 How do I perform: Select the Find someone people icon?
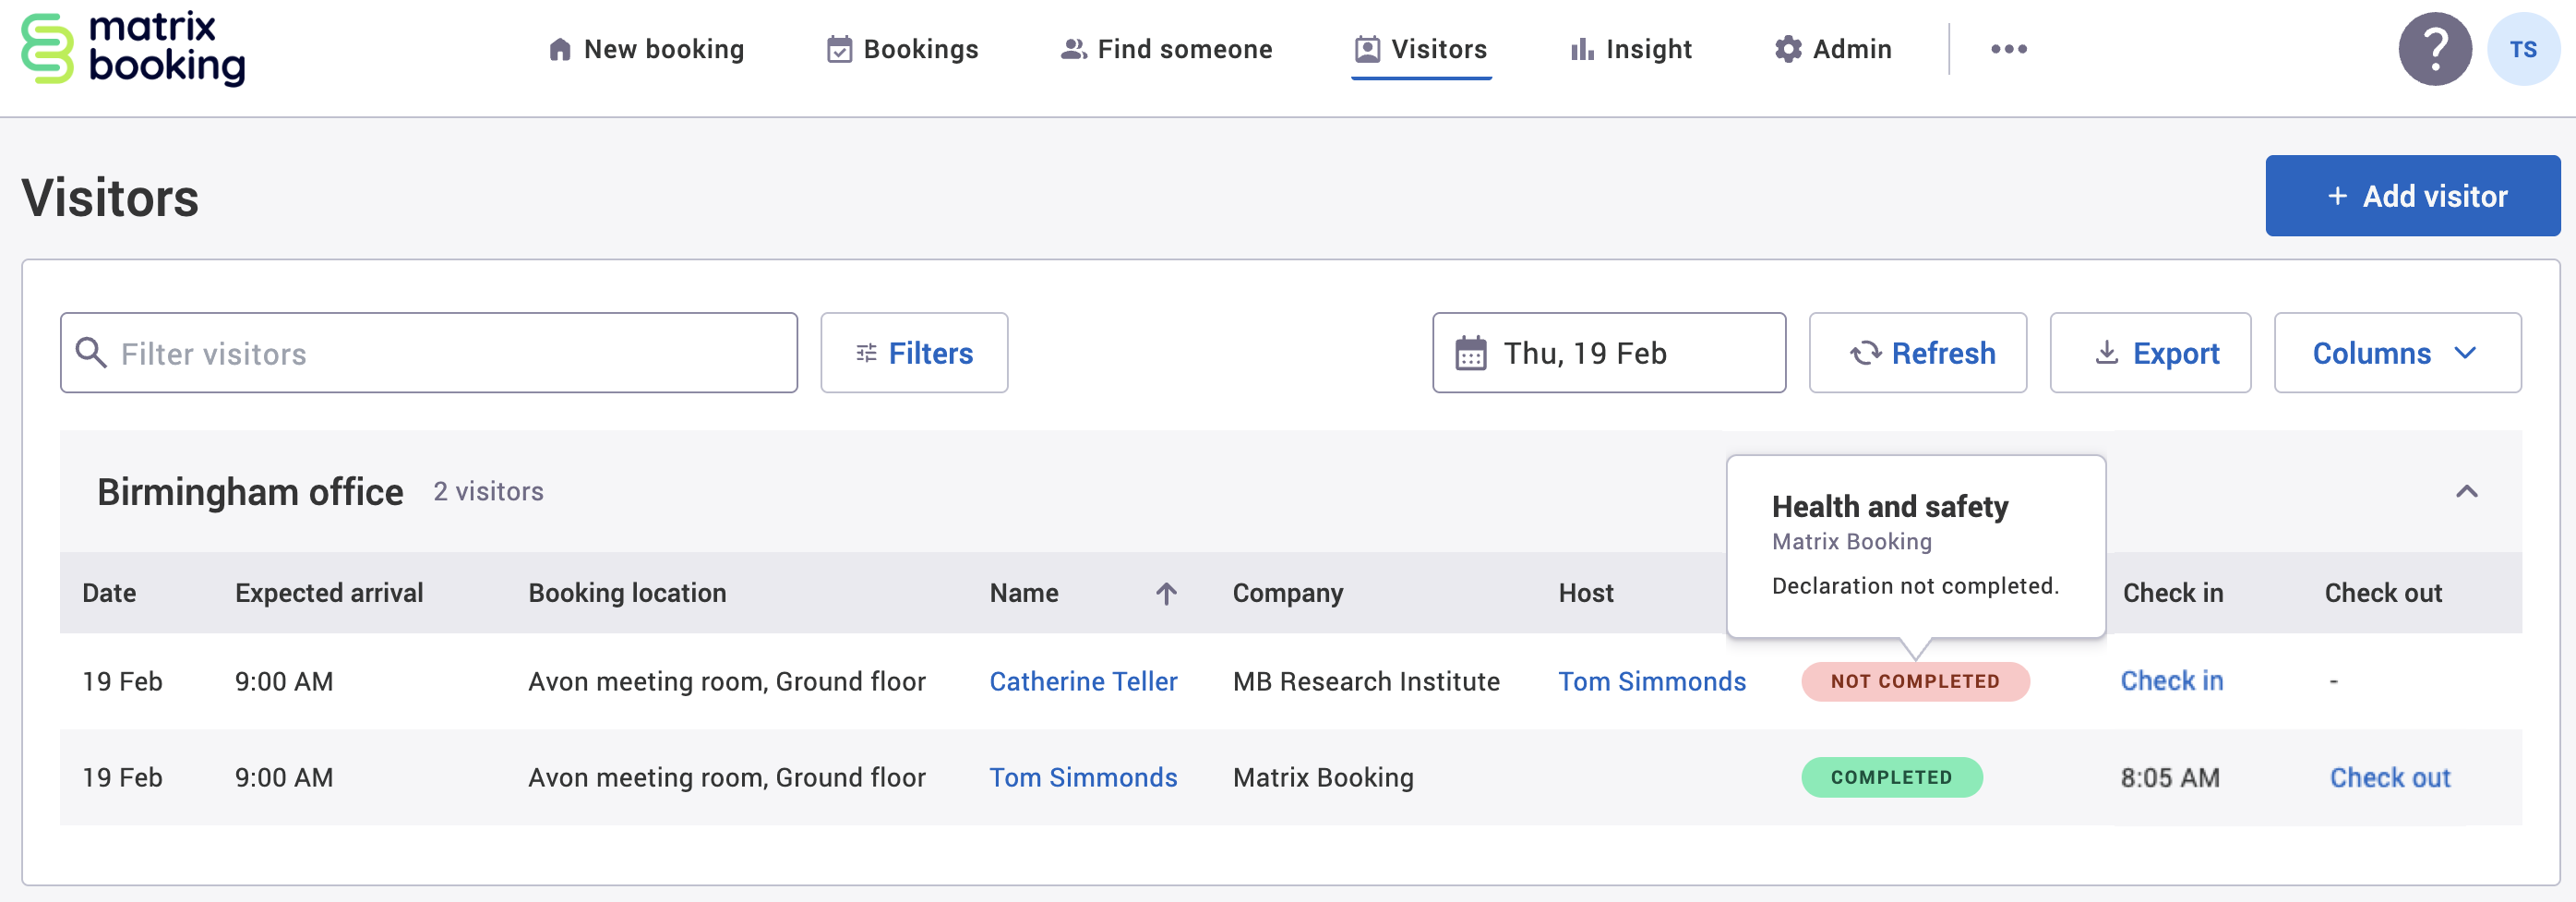tap(1072, 48)
